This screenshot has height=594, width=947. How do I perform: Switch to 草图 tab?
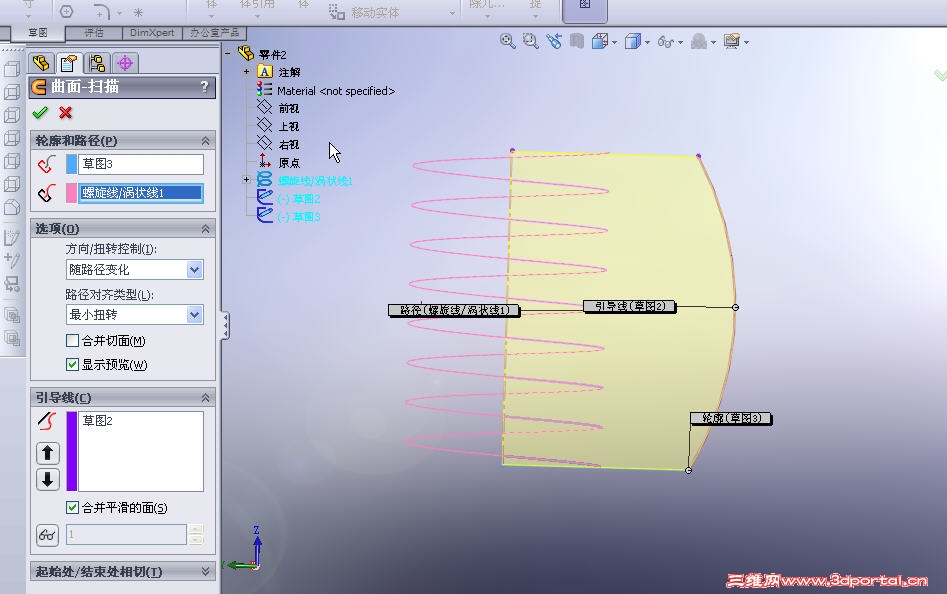click(37, 33)
